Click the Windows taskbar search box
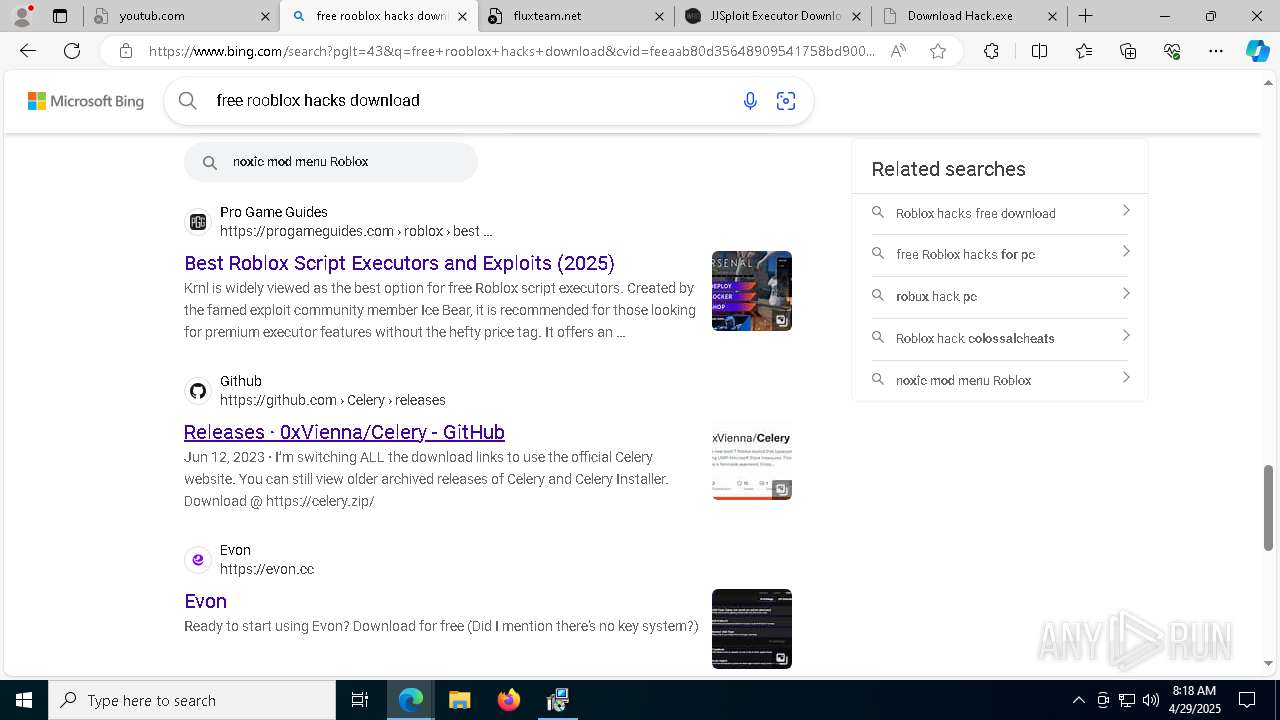Viewport: 1280px width, 720px height. click(192, 700)
